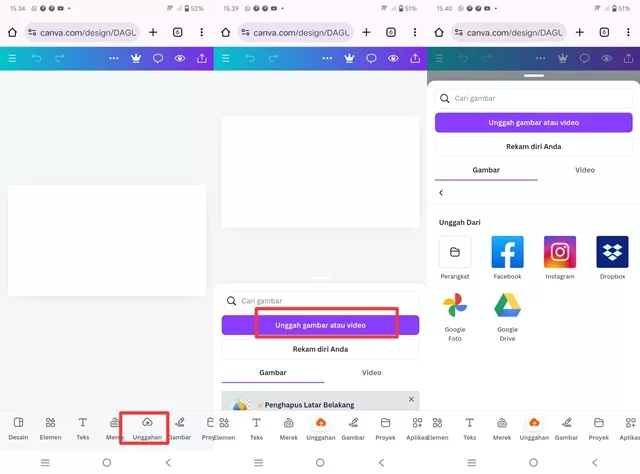This screenshot has width=640, height=474.
Task: Tap Android back button in left phone
Action: tap(168, 463)
